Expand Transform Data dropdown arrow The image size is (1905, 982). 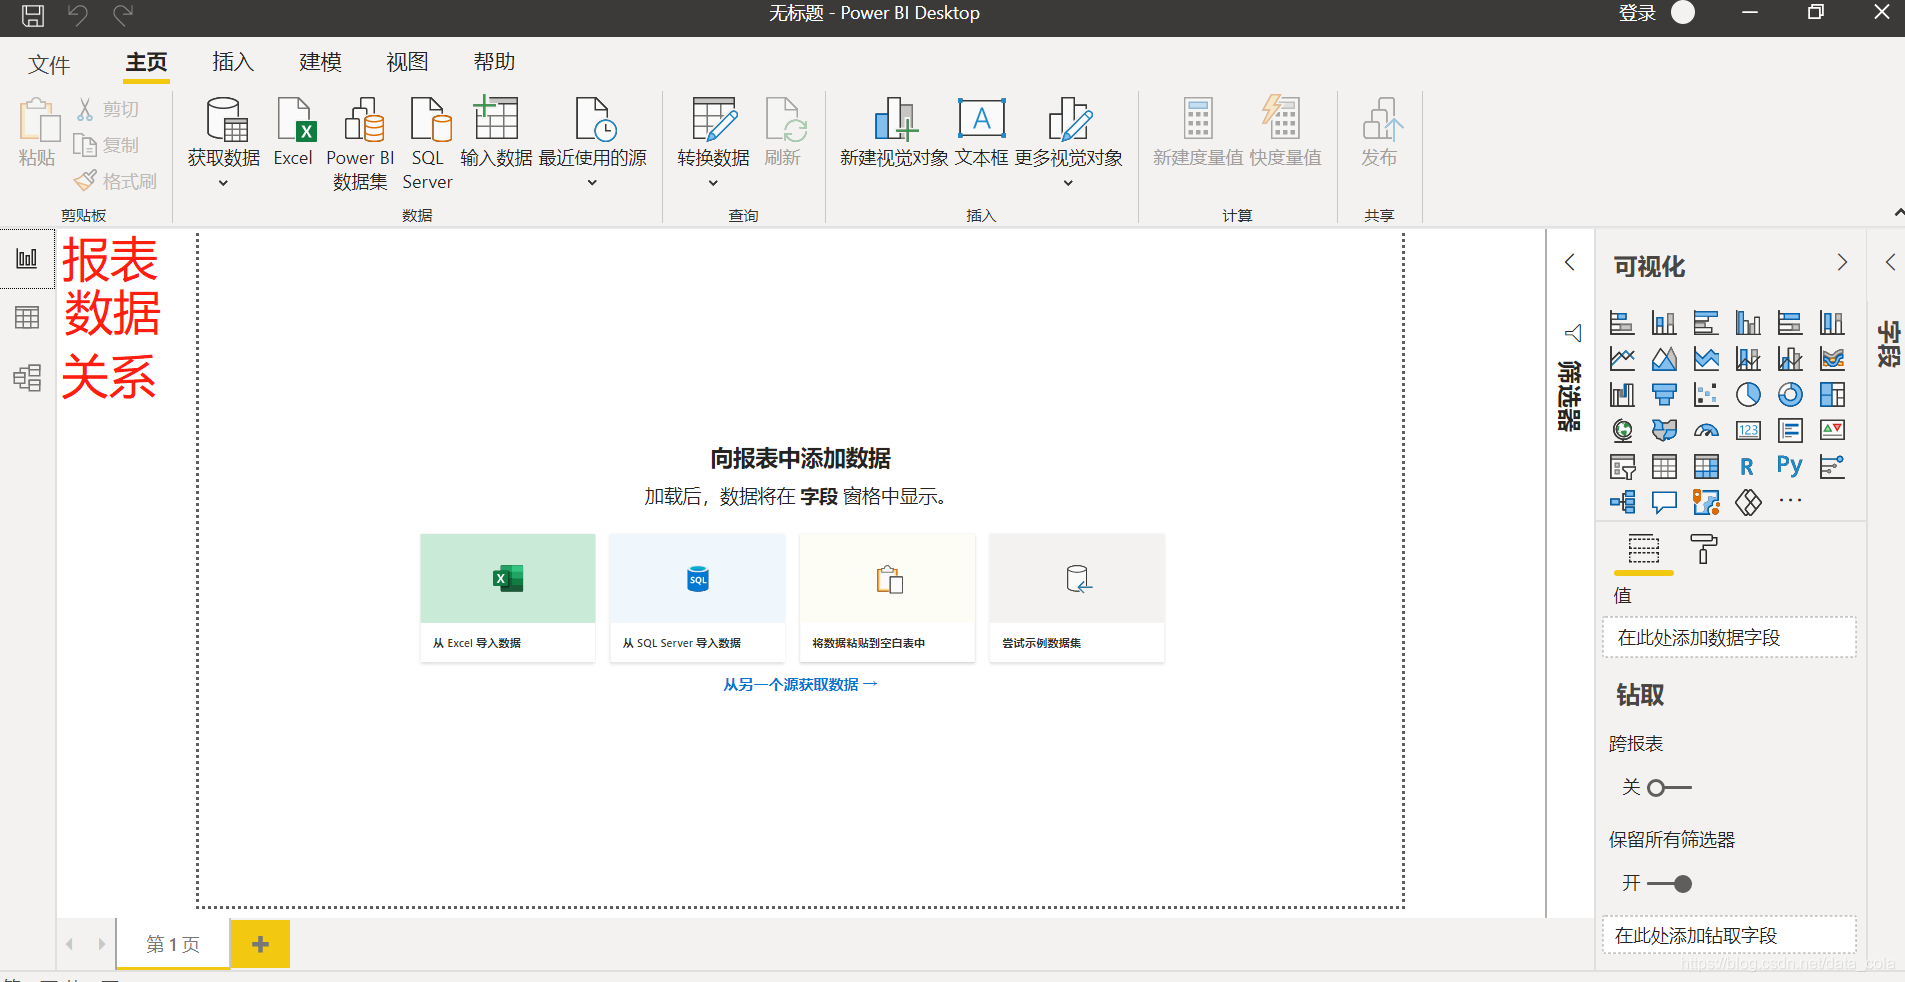[x=713, y=183]
